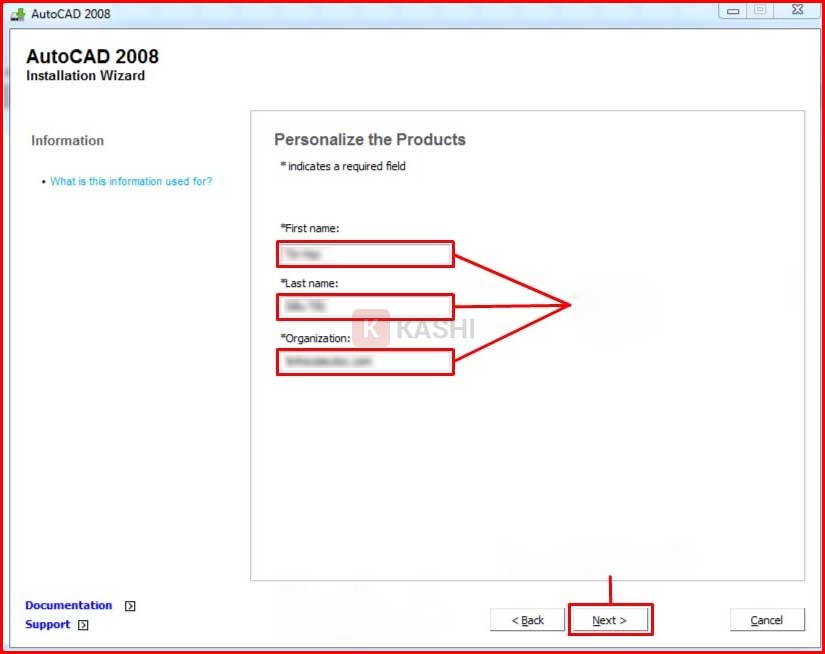Click the AutoCAD 2008 title bar icon
Viewport: 825px width, 654px height.
[18, 14]
